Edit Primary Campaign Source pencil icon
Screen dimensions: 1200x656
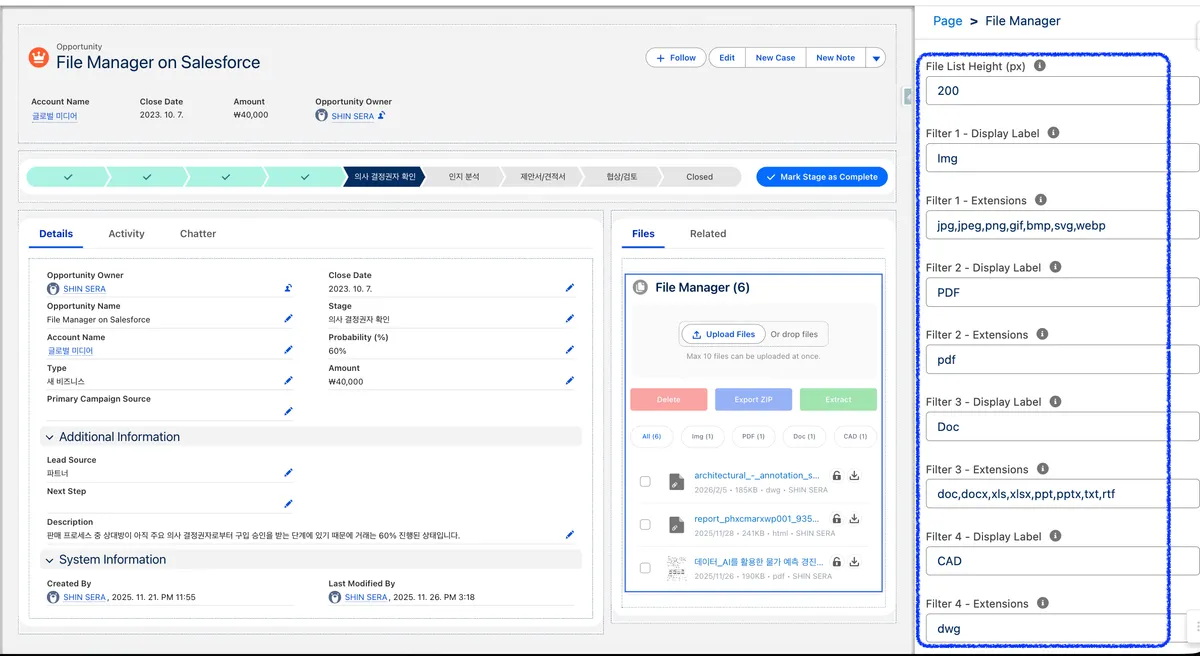288,411
